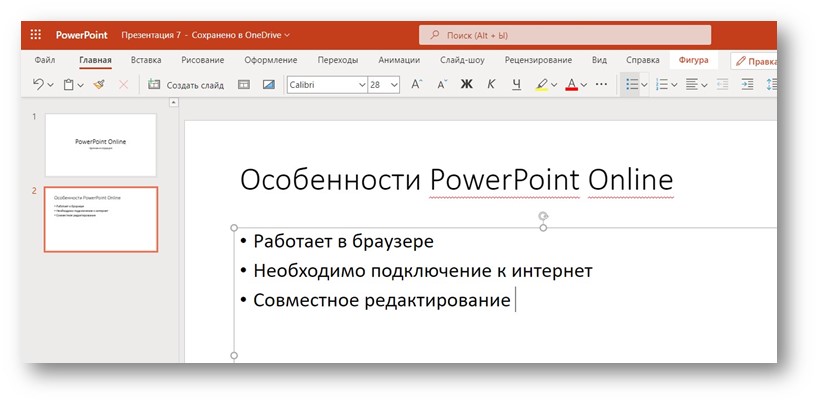The image size is (819, 405).
Task: Expand the numbering style dropdown arrow
Action: tap(674, 85)
